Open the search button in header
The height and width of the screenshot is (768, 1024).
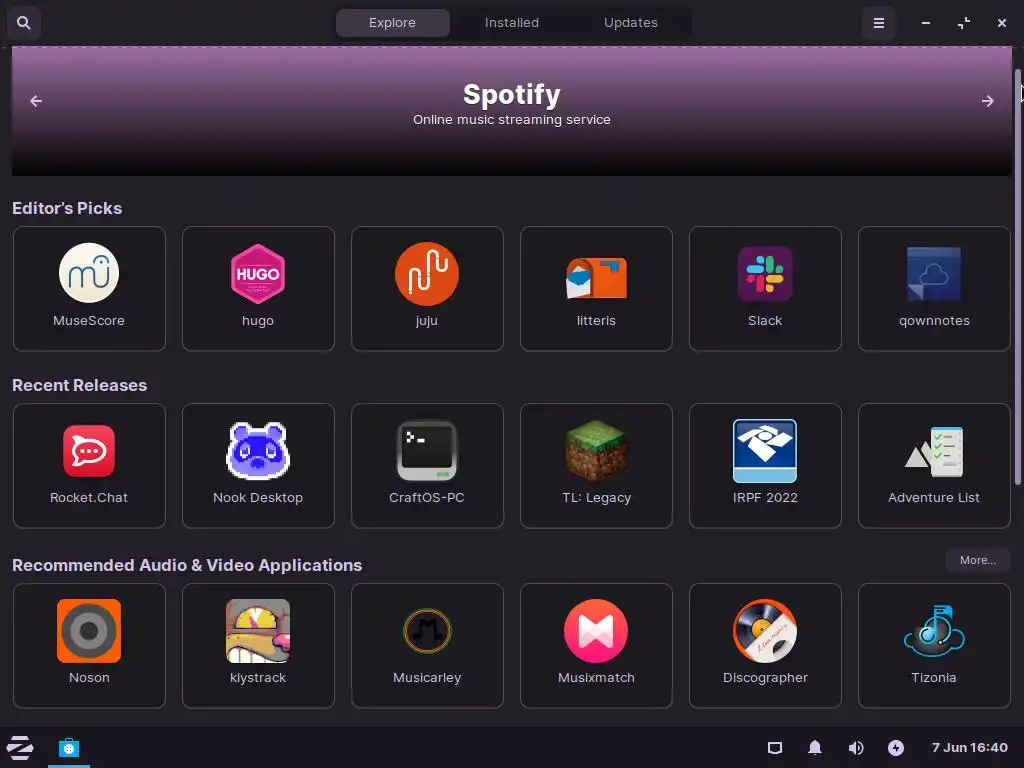click(24, 23)
